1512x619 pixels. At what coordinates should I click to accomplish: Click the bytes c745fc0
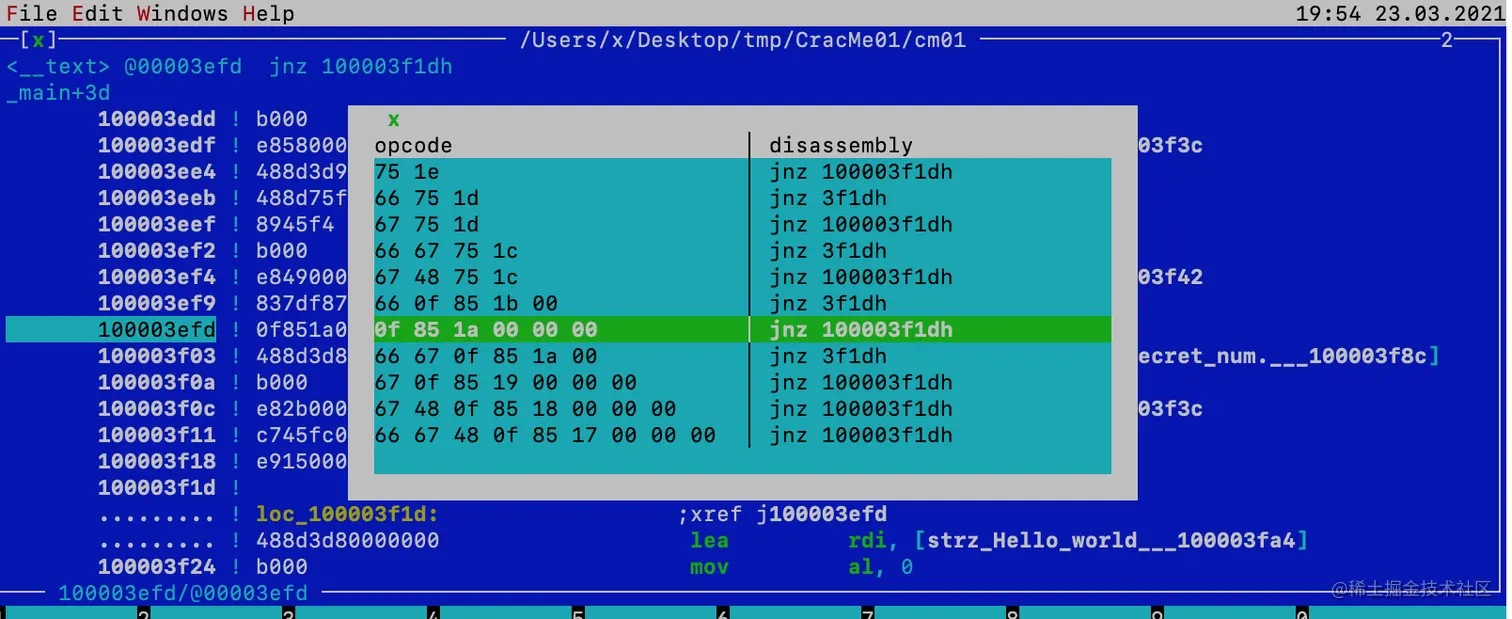301,435
